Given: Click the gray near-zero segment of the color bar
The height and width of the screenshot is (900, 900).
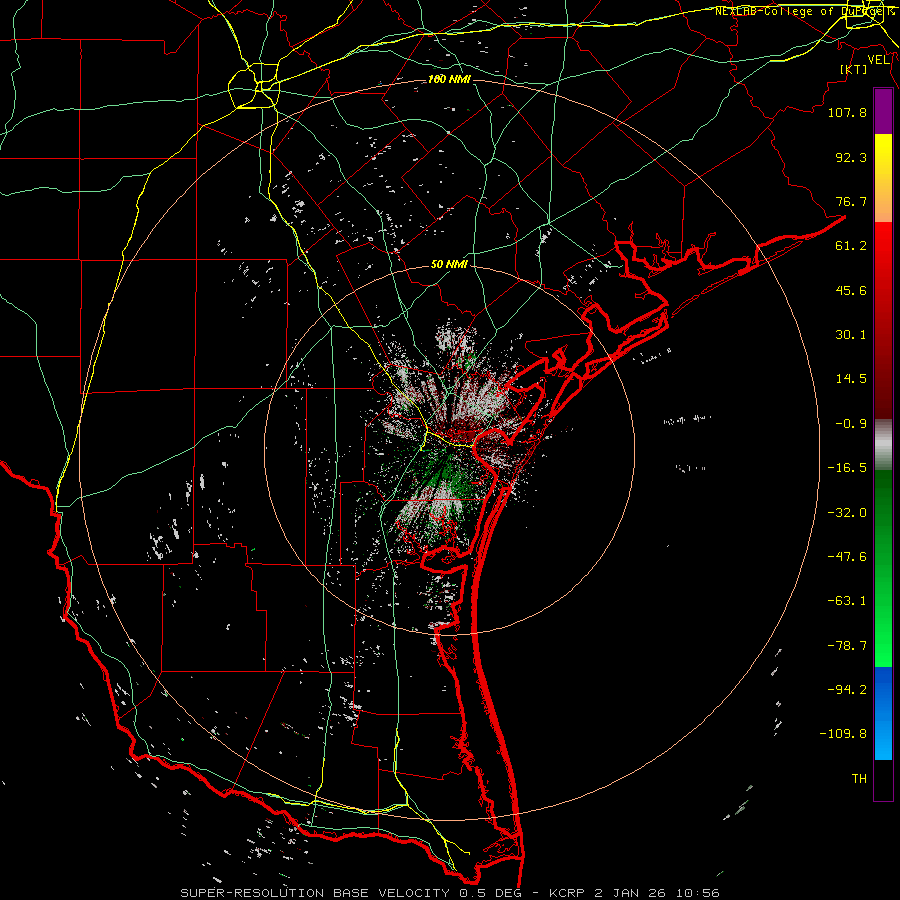Looking at the screenshot, I should [883, 445].
